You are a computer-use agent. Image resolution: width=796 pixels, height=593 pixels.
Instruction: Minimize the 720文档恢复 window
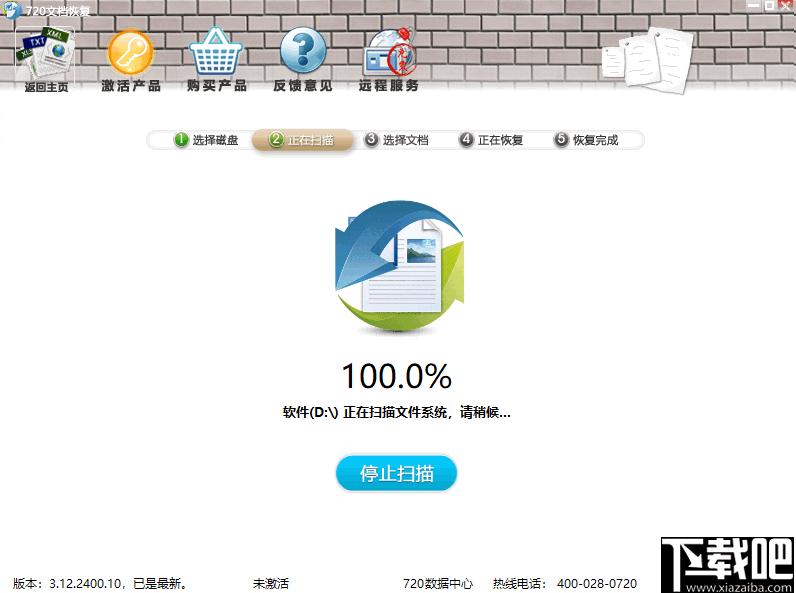click(754, 6)
